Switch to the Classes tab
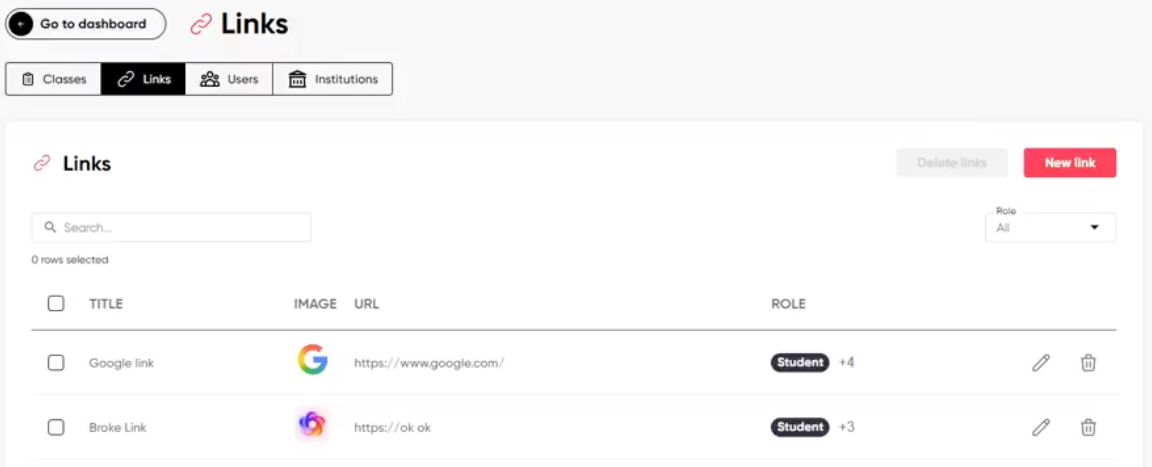Screen dimensions: 1152x467 (x=54, y=79)
